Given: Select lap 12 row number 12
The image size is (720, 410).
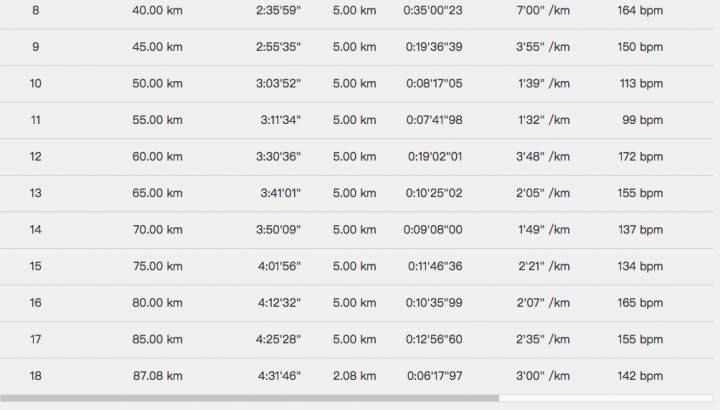Looking at the screenshot, I should [35, 157].
